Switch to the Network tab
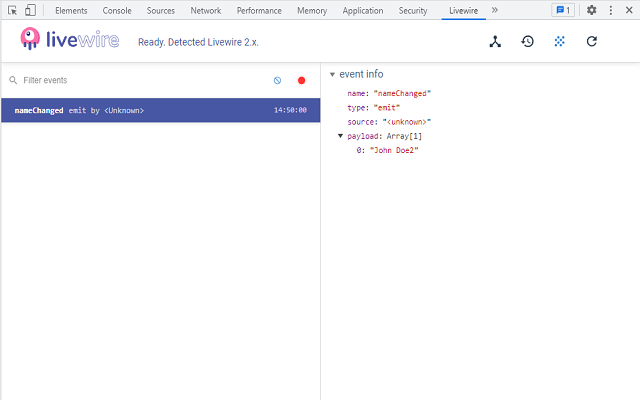The width and height of the screenshot is (640, 400). (x=206, y=11)
